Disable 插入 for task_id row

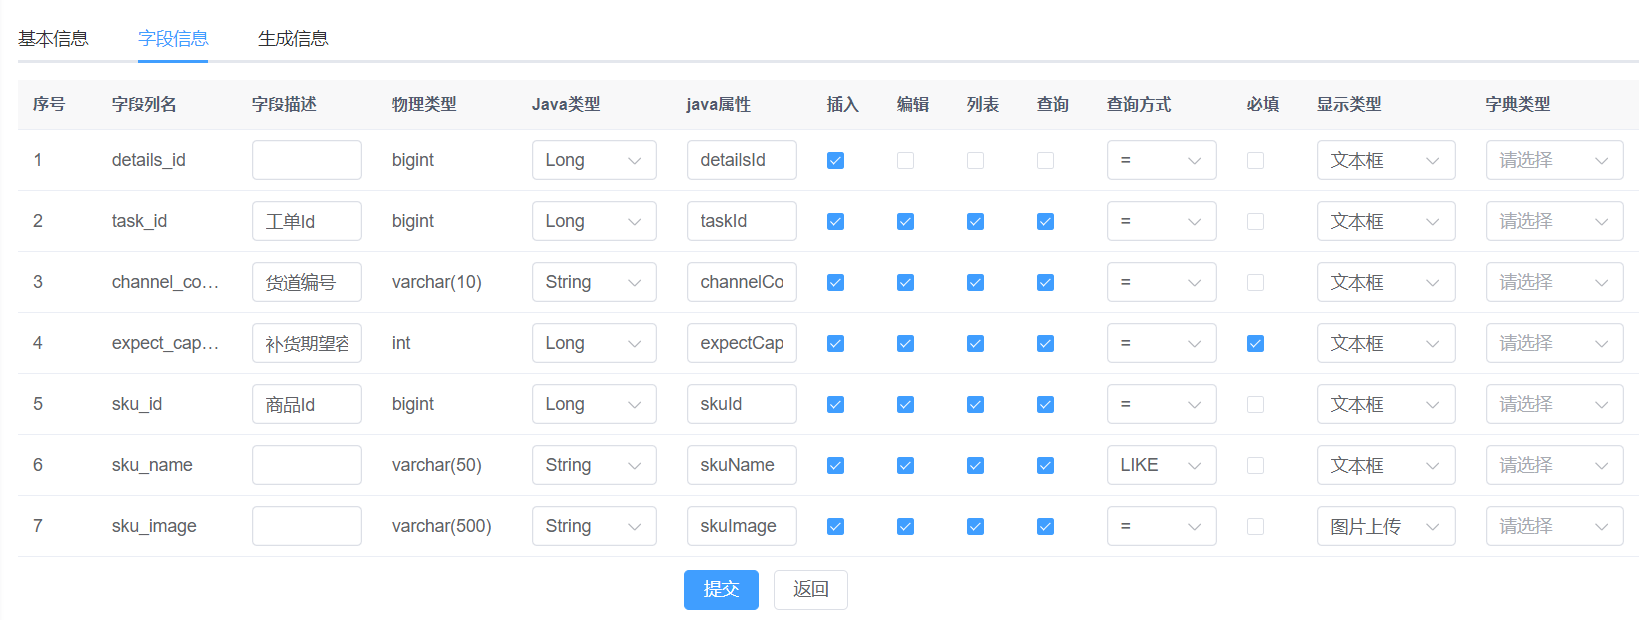[835, 222]
